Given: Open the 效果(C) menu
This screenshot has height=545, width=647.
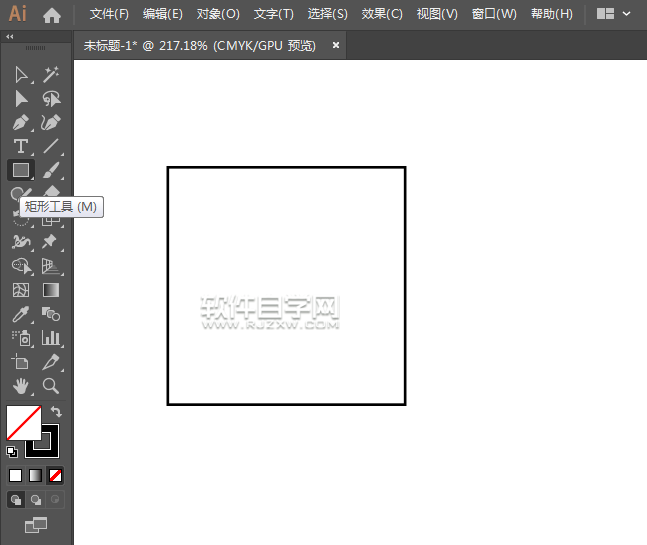Looking at the screenshot, I should (382, 14).
